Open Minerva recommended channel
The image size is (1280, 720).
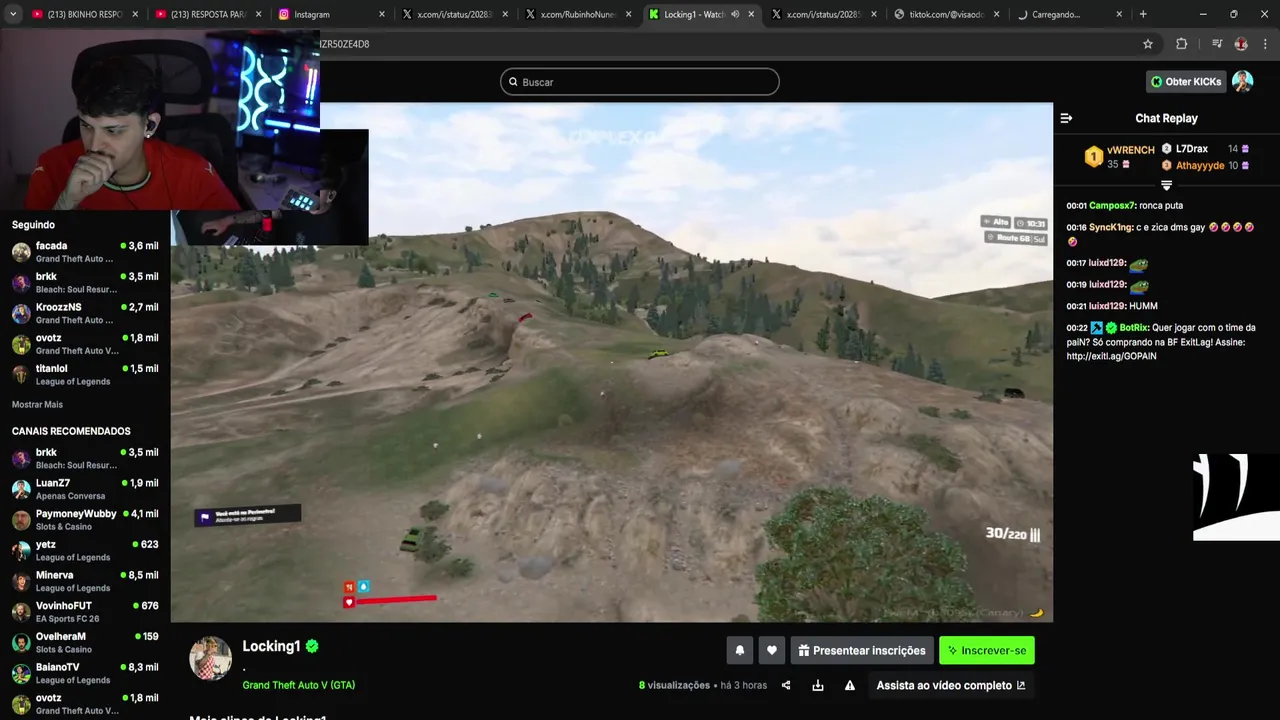tap(85, 581)
